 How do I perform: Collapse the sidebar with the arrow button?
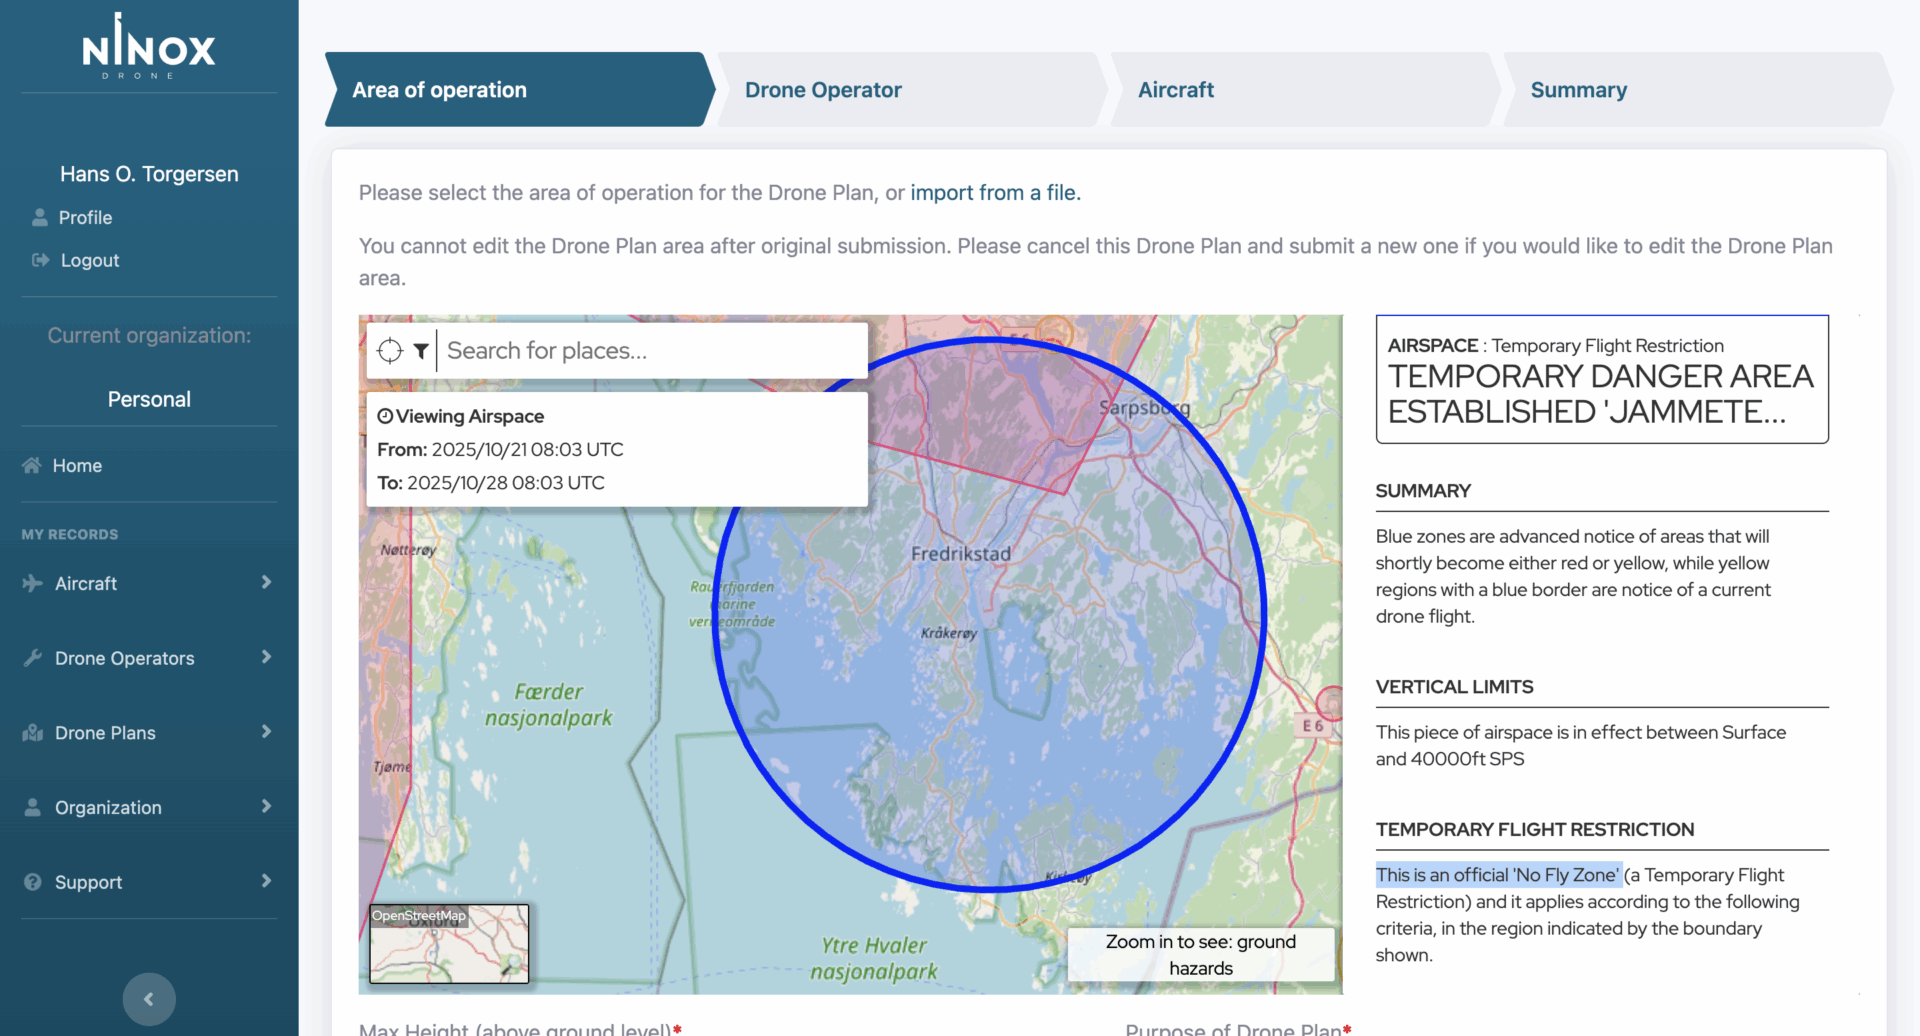149,999
